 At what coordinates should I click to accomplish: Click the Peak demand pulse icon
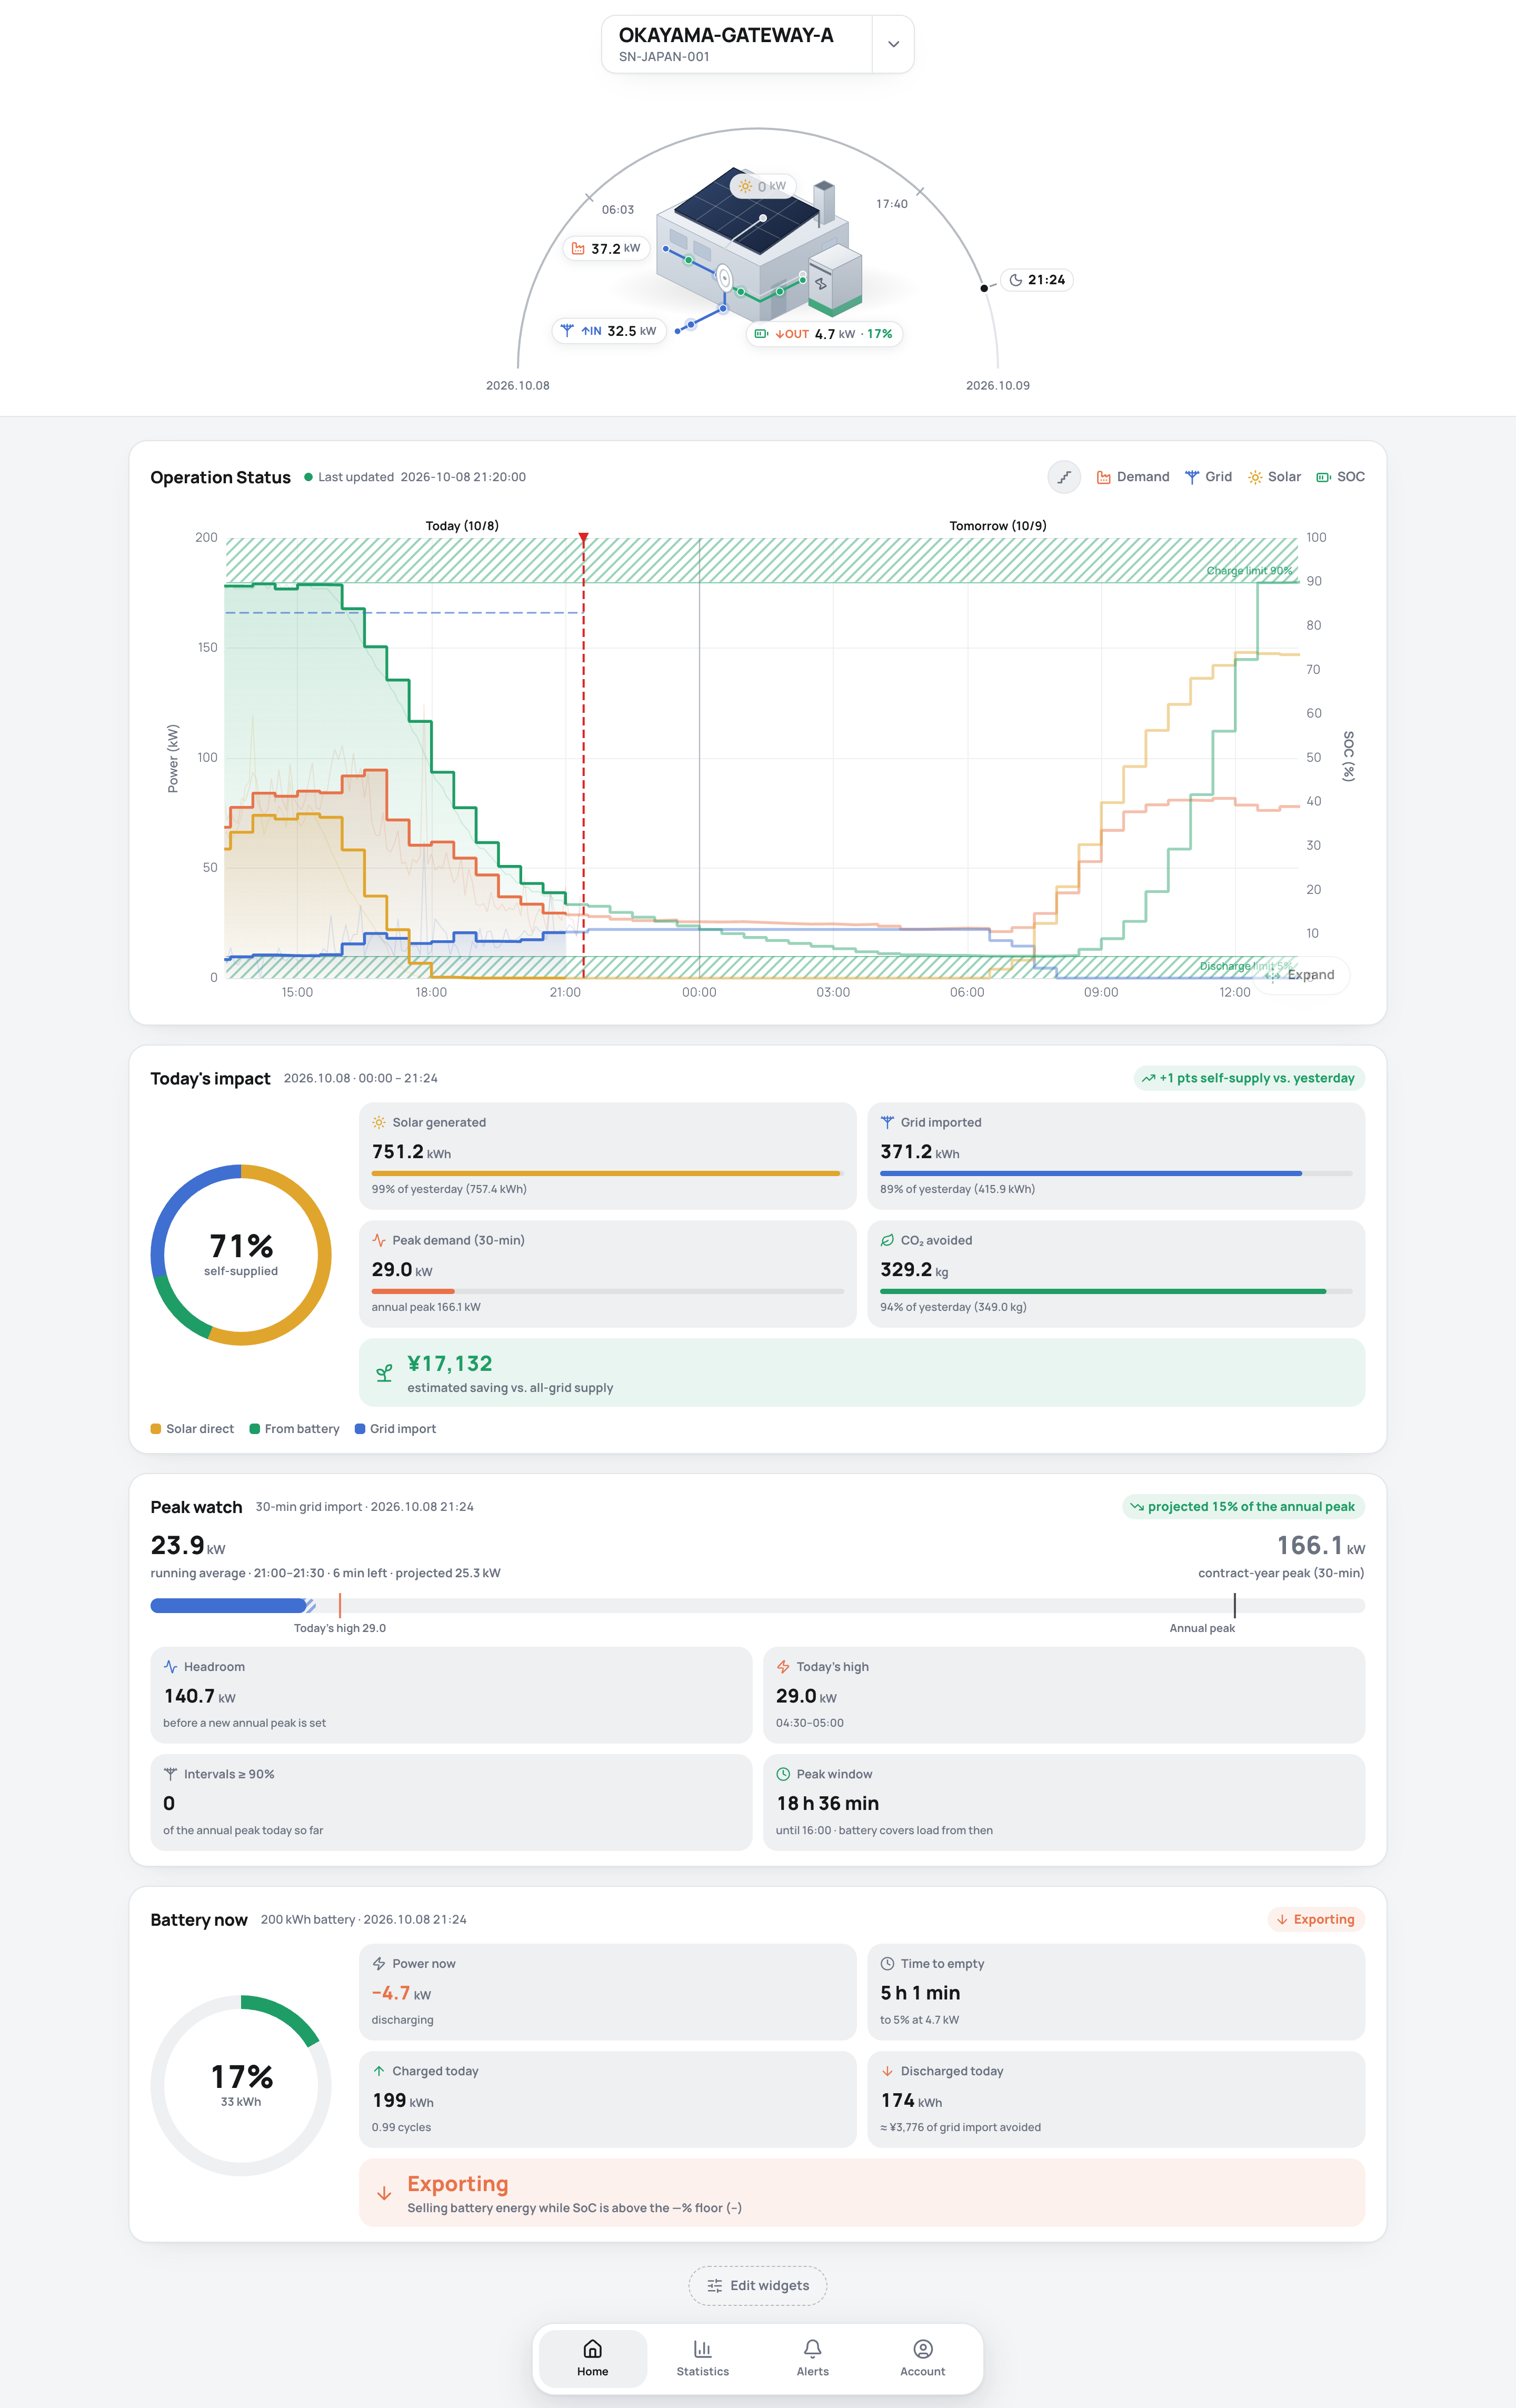[x=379, y=1240]
